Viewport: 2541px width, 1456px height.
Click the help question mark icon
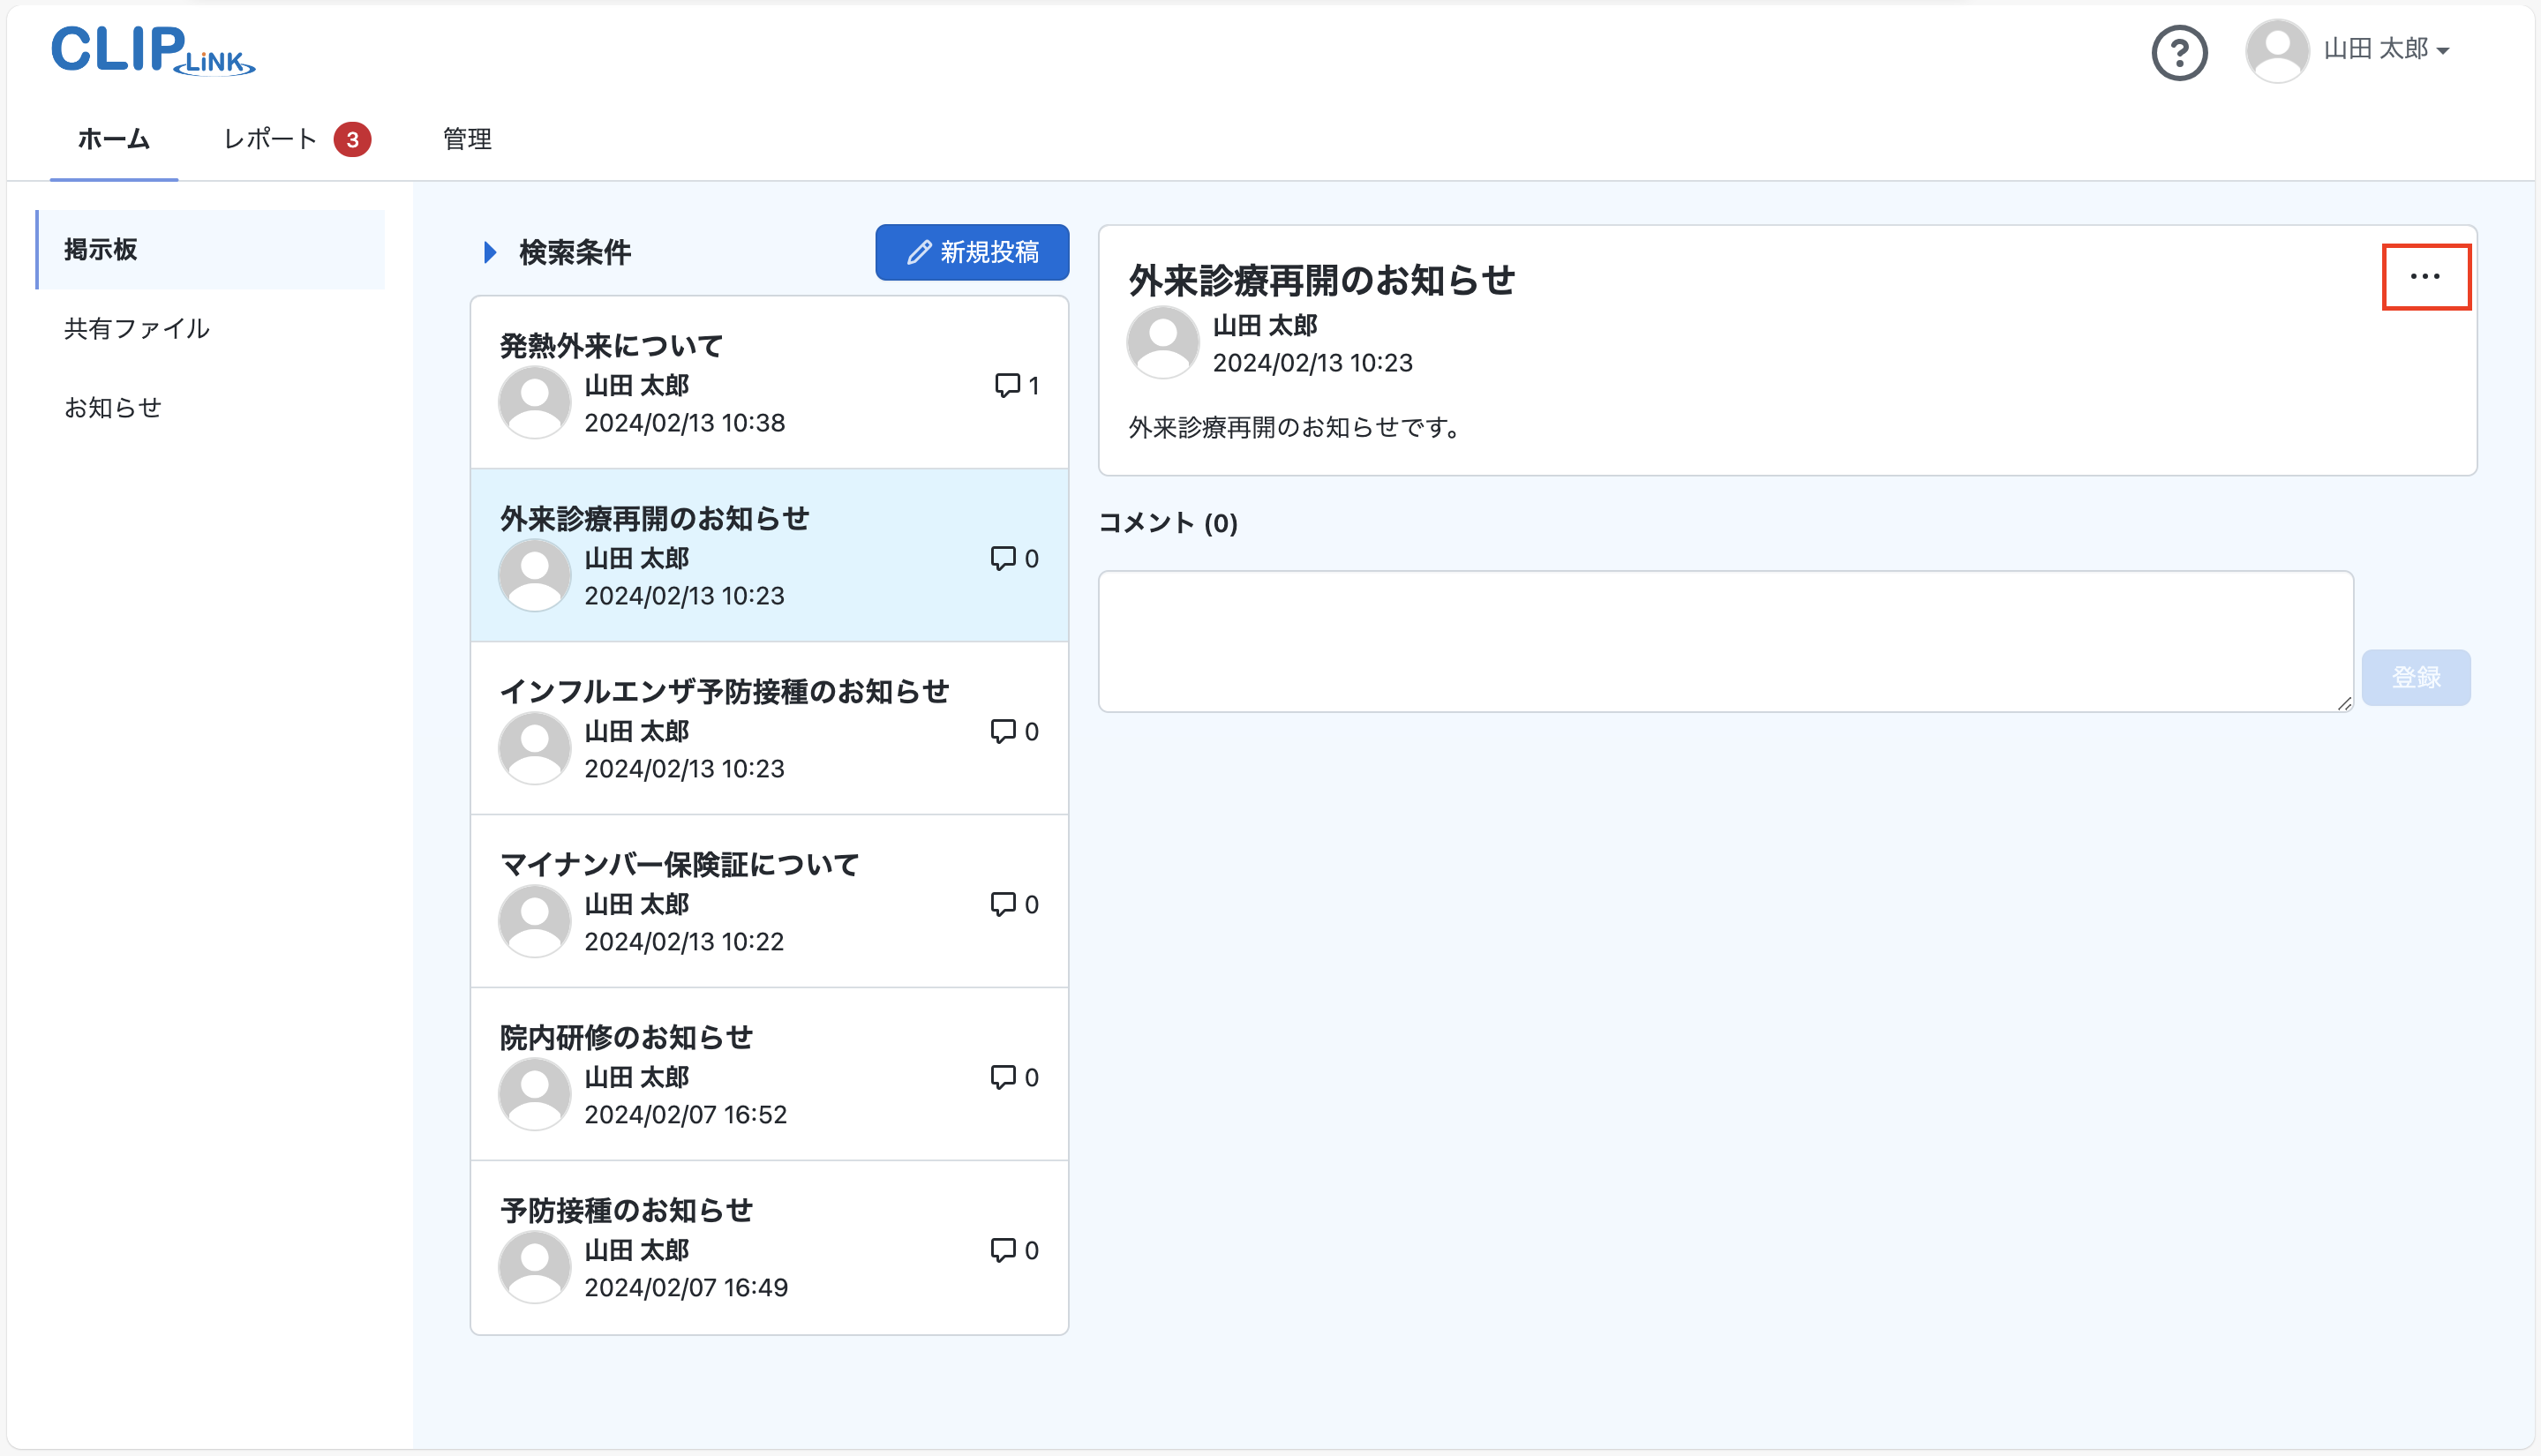(2179, 52)
